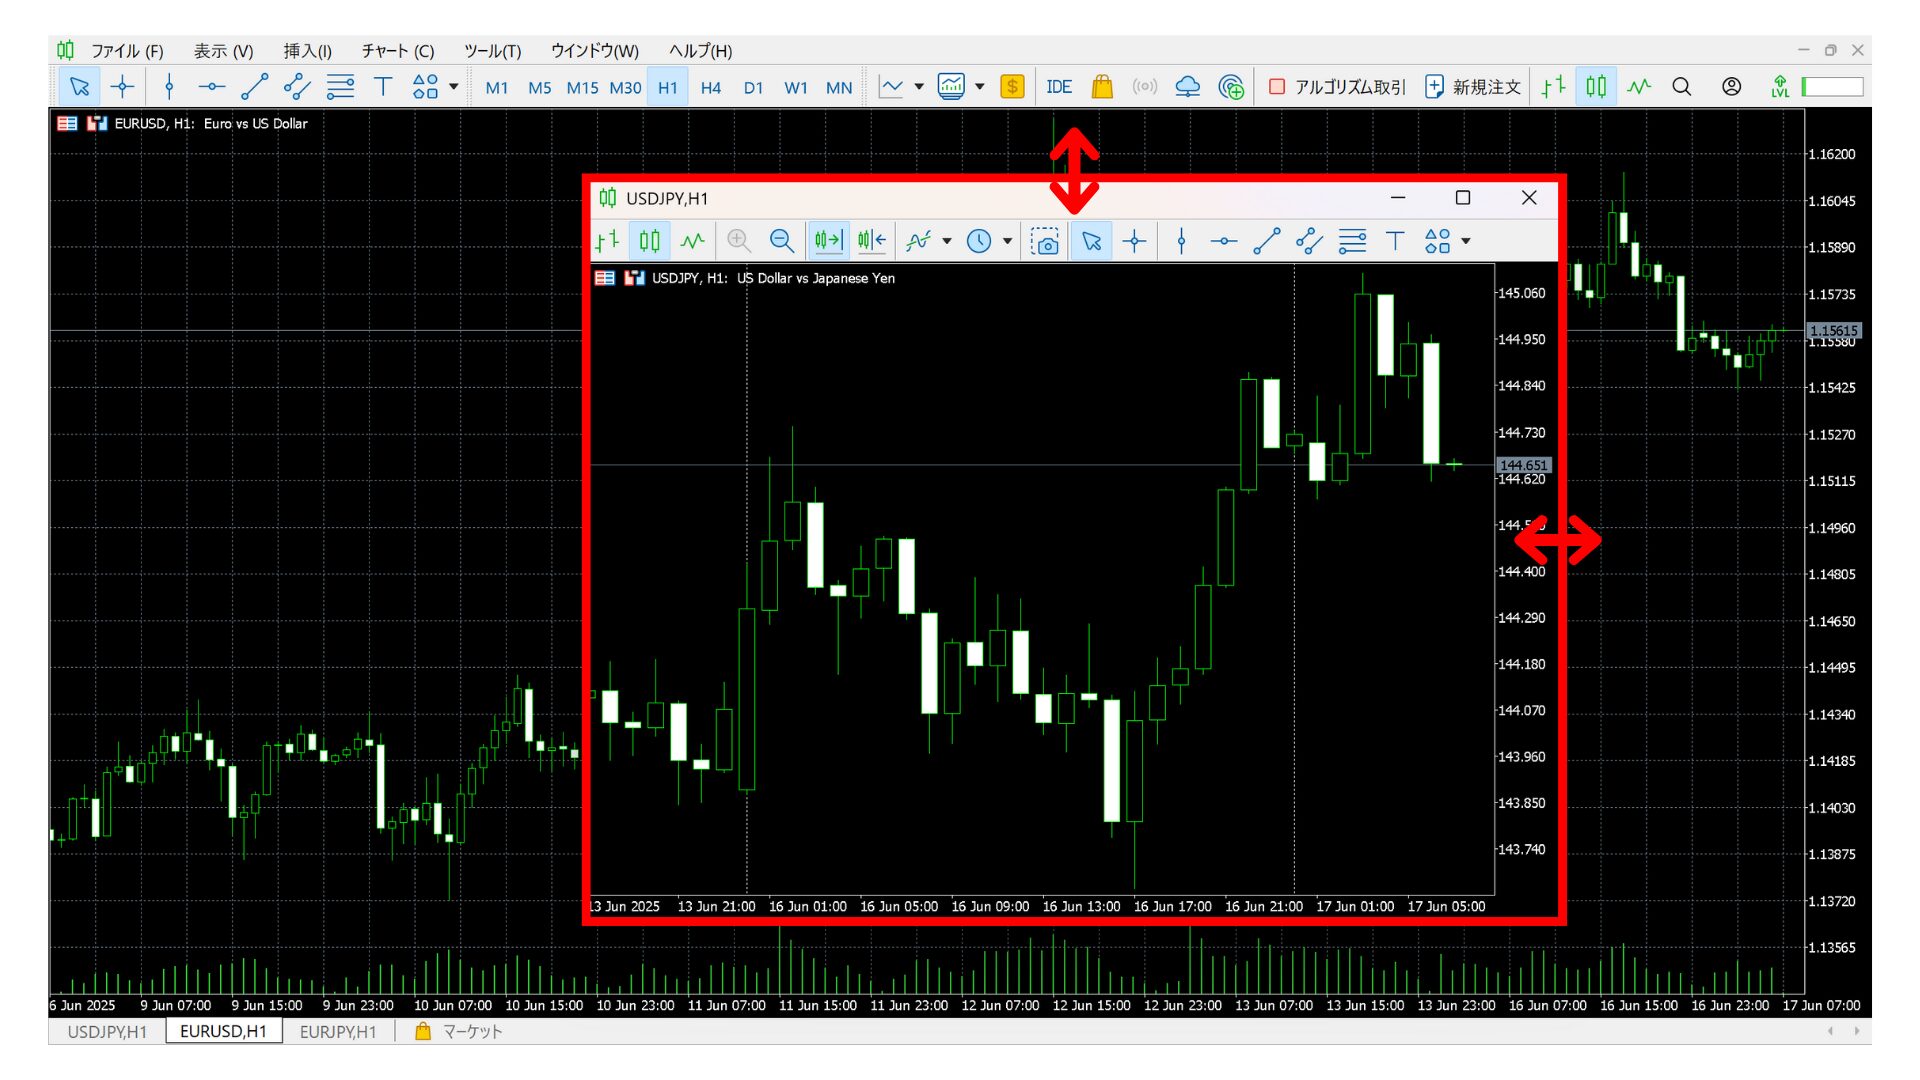1920x1080 pixels.
Task: Open the IDE MetaEditor button
Action: point(1058,87)
